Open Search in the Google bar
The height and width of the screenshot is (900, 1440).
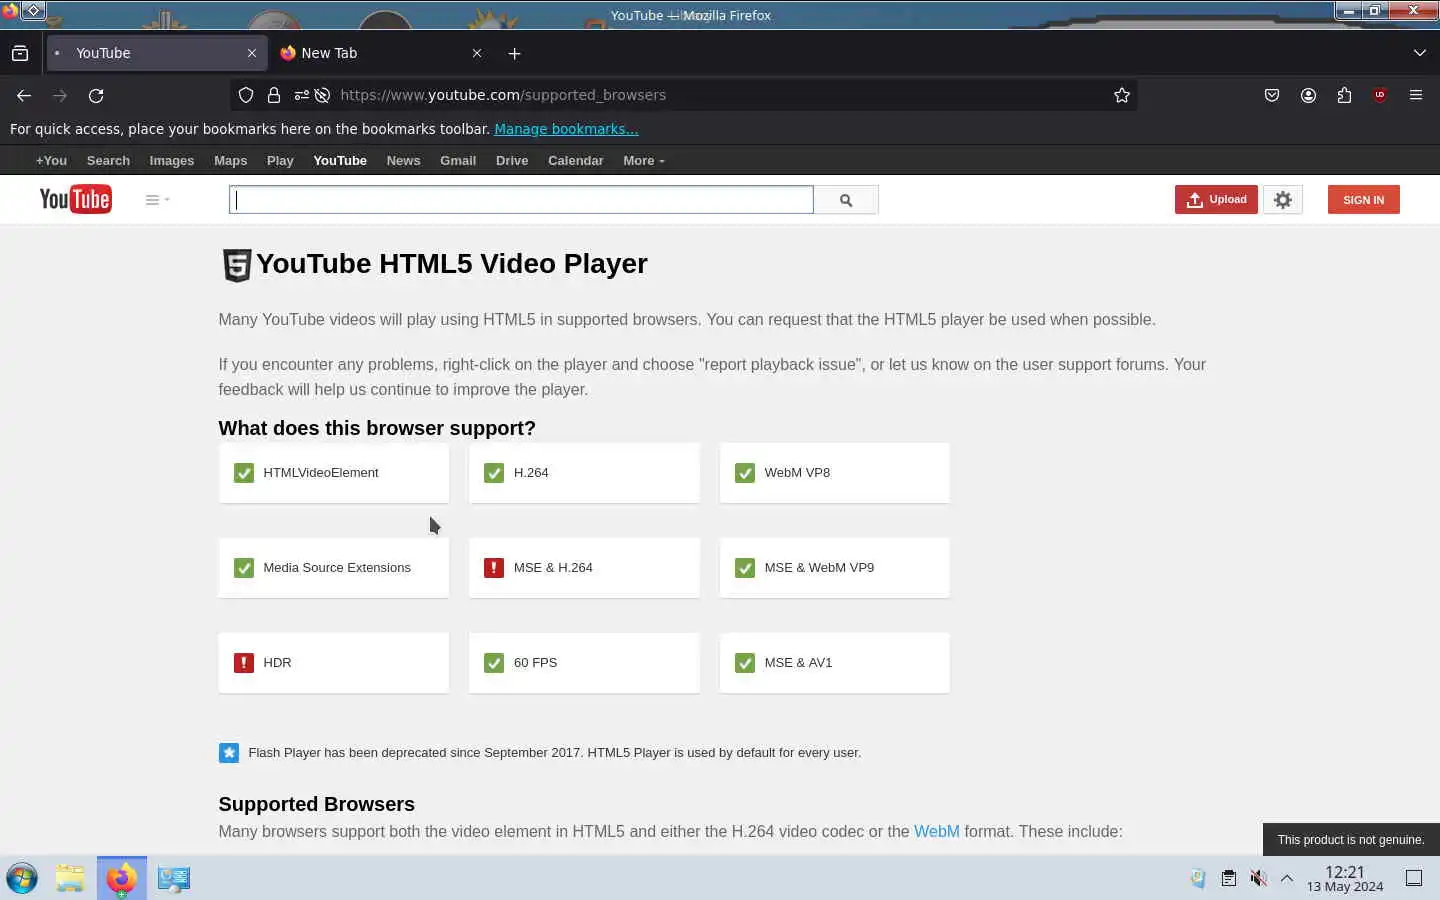tap(108, 161)
